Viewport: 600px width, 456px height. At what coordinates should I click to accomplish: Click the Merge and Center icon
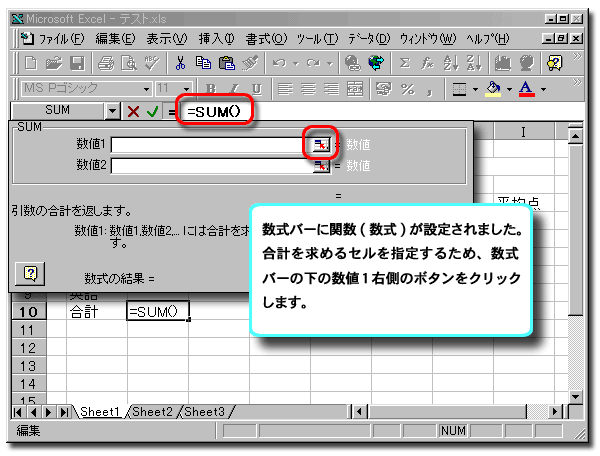pos(355,89)
